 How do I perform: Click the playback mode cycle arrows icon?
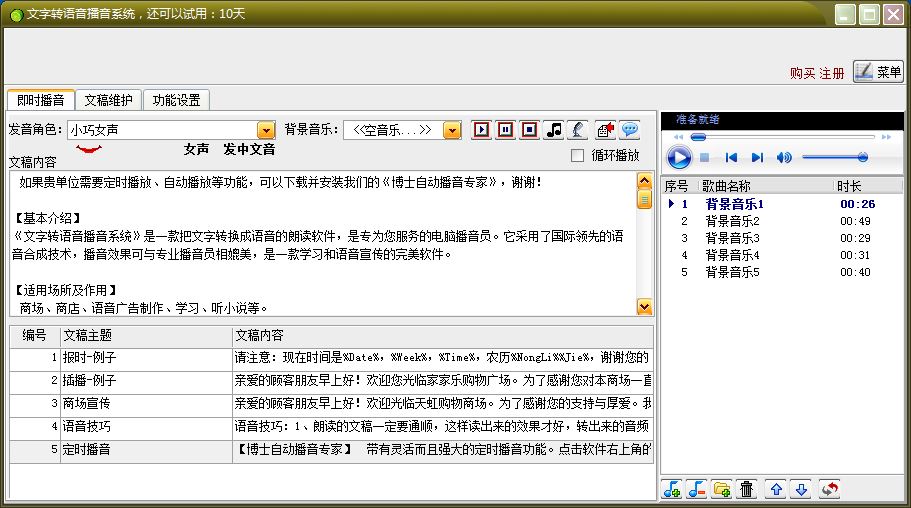pyautogui.click(x=829, y=489)
